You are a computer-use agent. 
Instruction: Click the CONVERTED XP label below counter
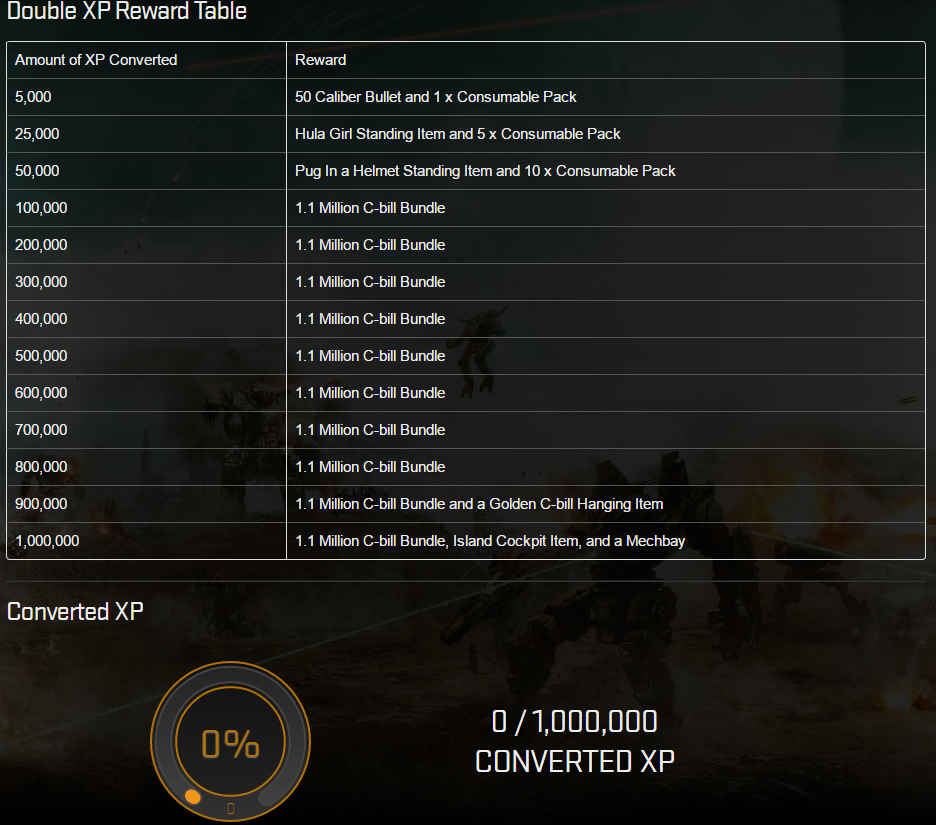pos(574,762)
